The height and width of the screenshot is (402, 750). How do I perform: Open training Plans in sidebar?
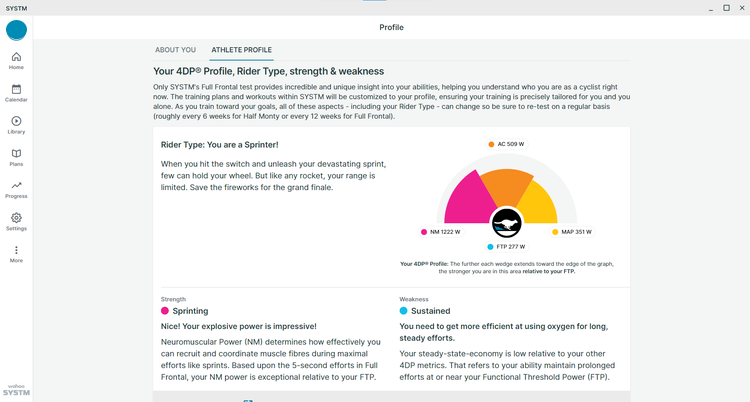16,157
